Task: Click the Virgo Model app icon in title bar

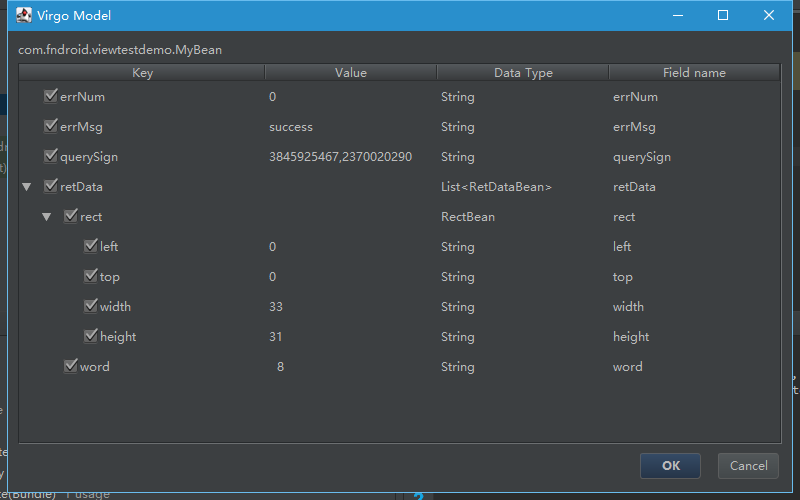Action: [x=23, y=15]
